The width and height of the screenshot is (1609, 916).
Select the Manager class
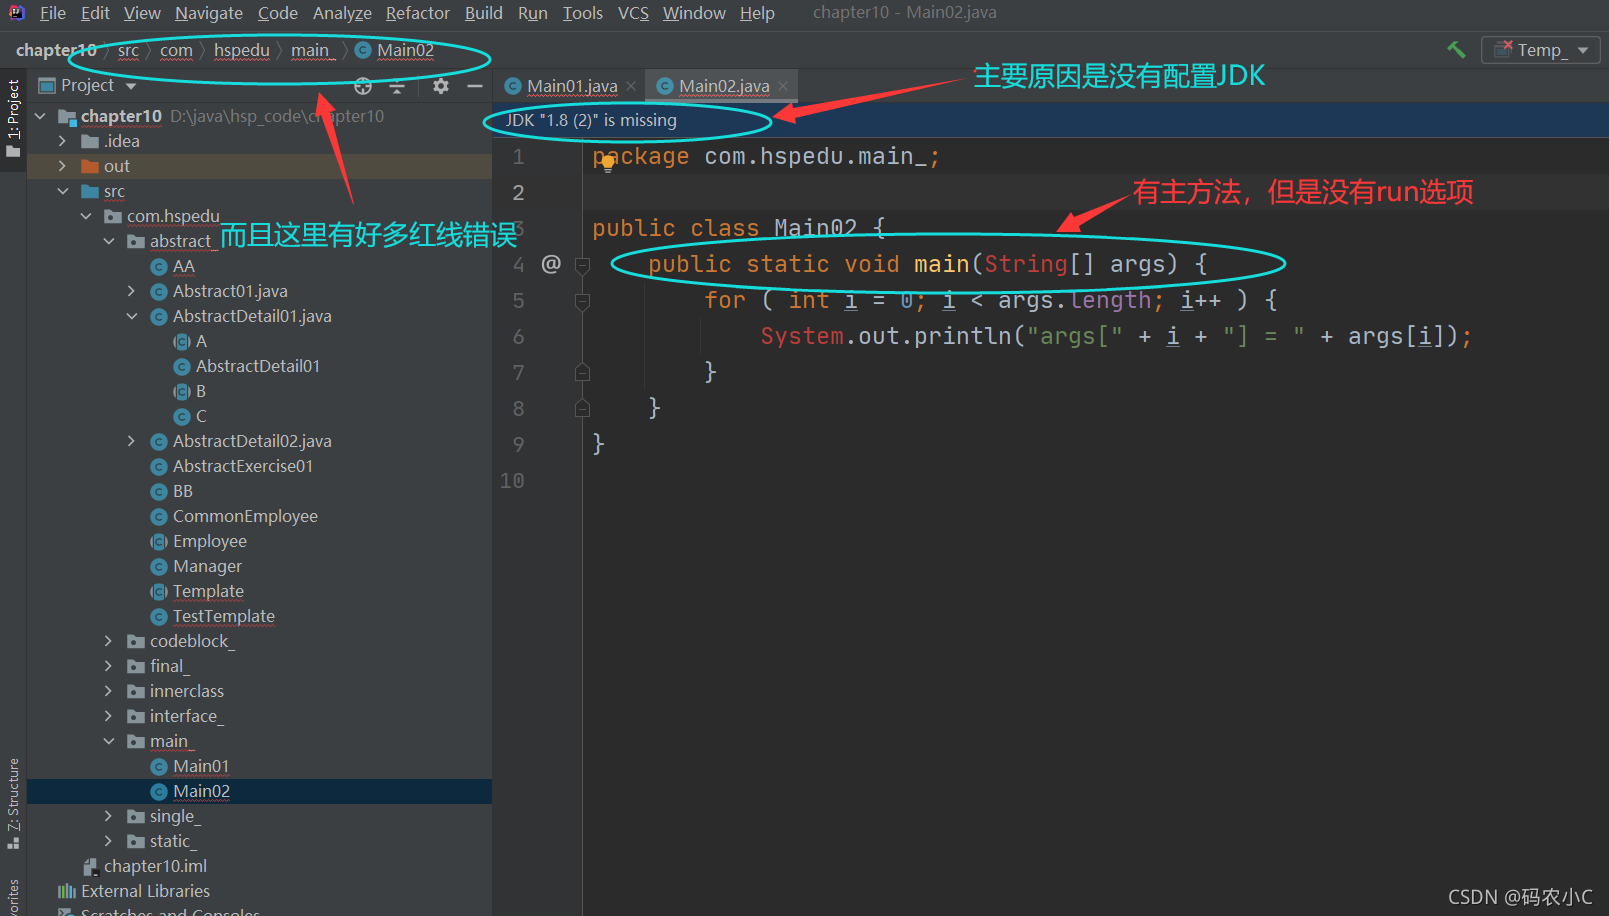207,566
